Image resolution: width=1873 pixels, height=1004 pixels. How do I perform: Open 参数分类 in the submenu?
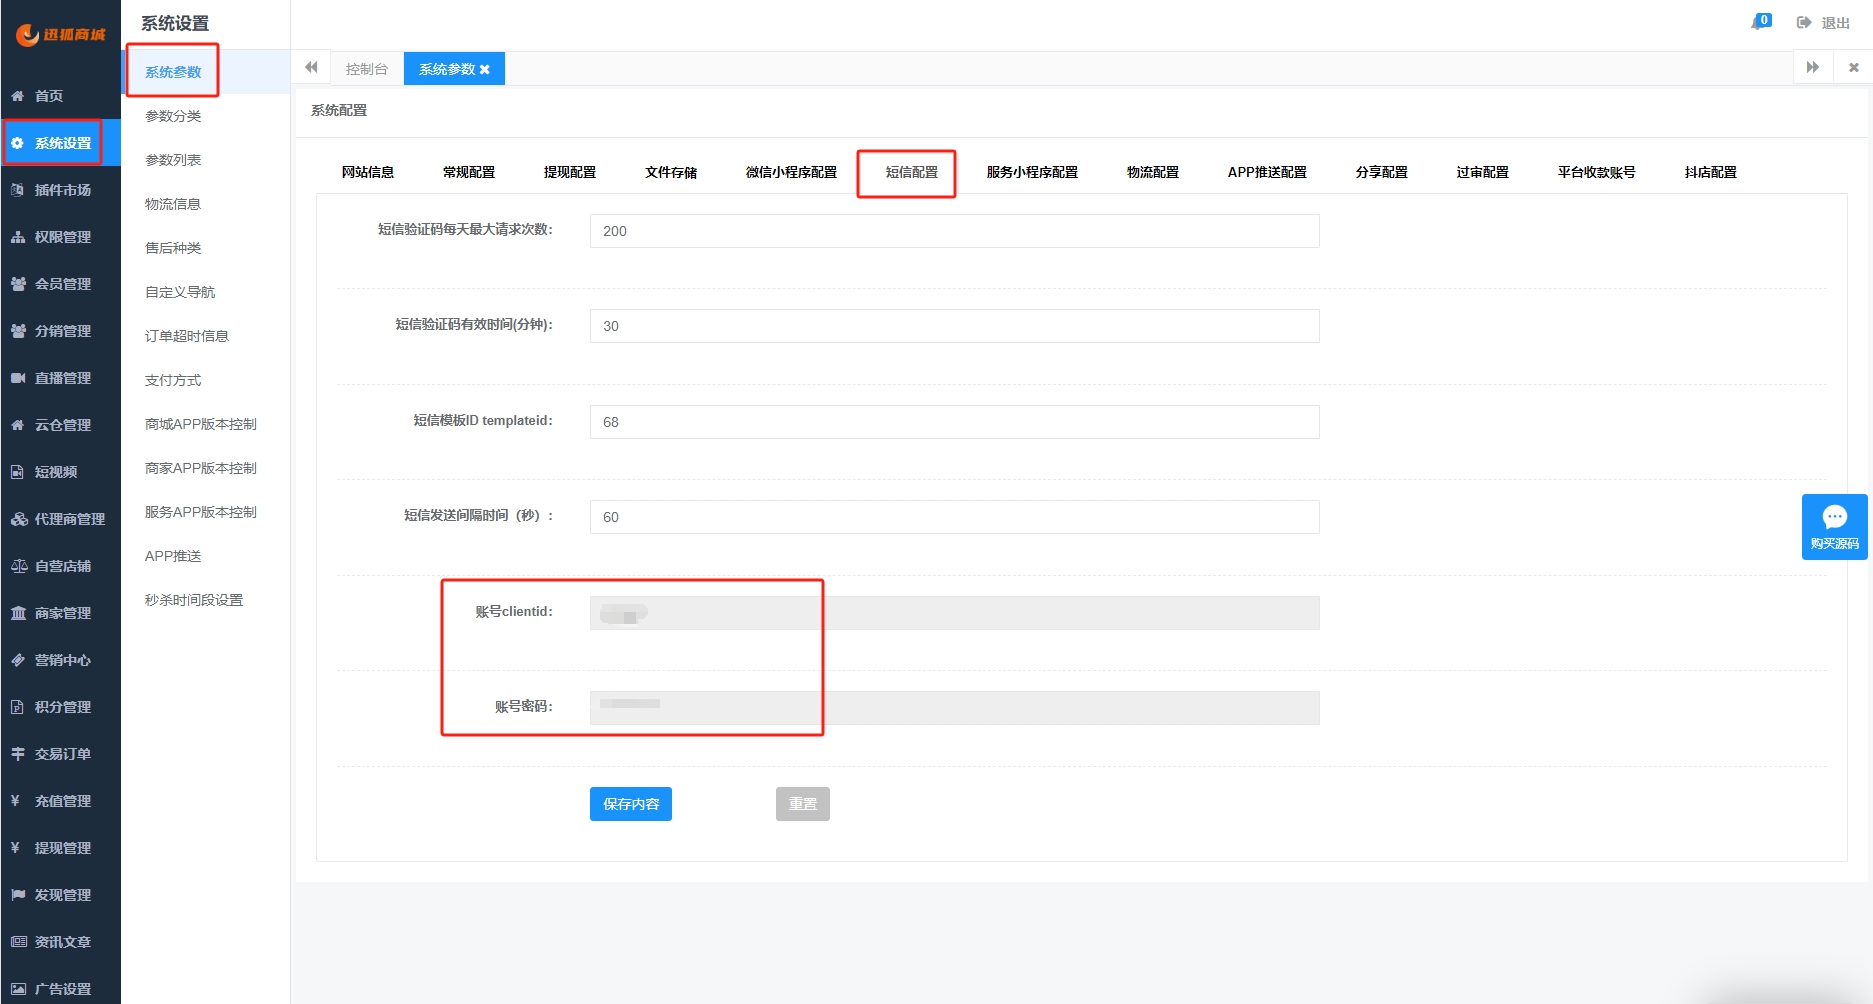pos(173,116)
